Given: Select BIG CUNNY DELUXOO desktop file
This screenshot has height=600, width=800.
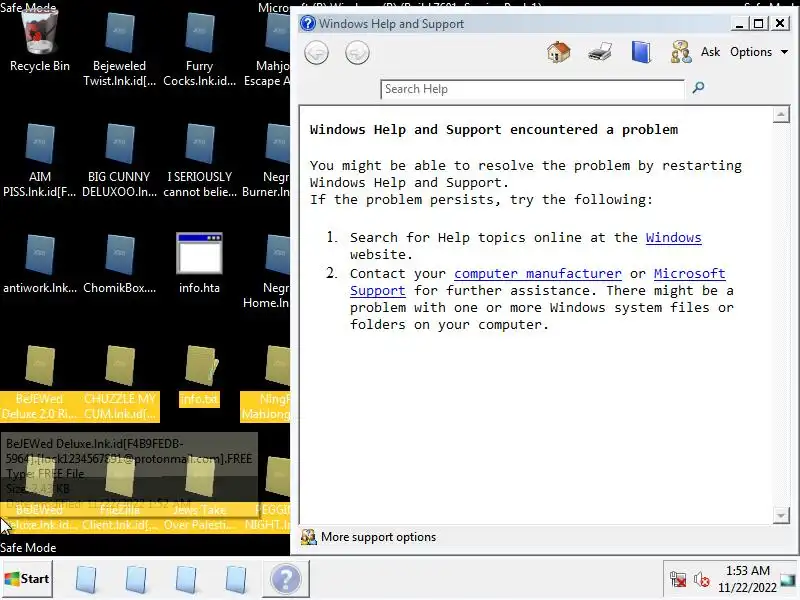Looking at the screenshot, I should pos(119,160).
